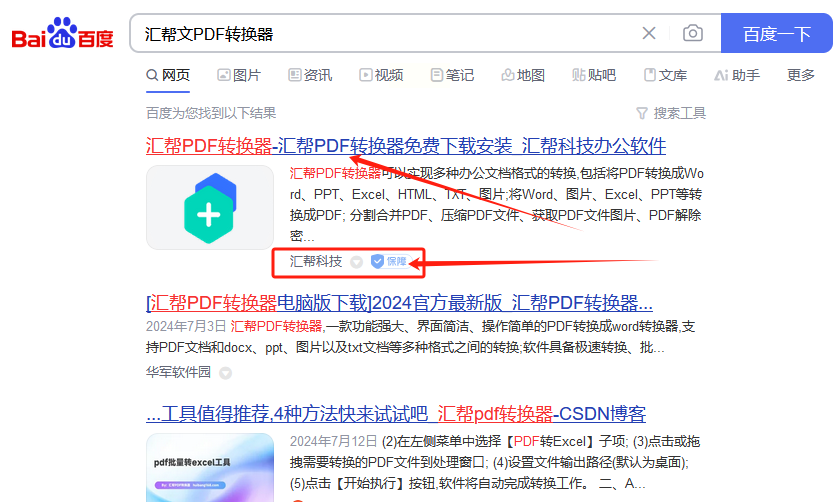
Task: Expand the dropdown arrow beside 华军软件园
Action: point(226,373)
